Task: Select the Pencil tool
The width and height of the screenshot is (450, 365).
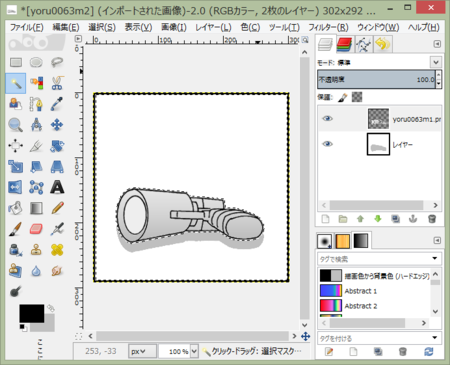Action: 57,208
